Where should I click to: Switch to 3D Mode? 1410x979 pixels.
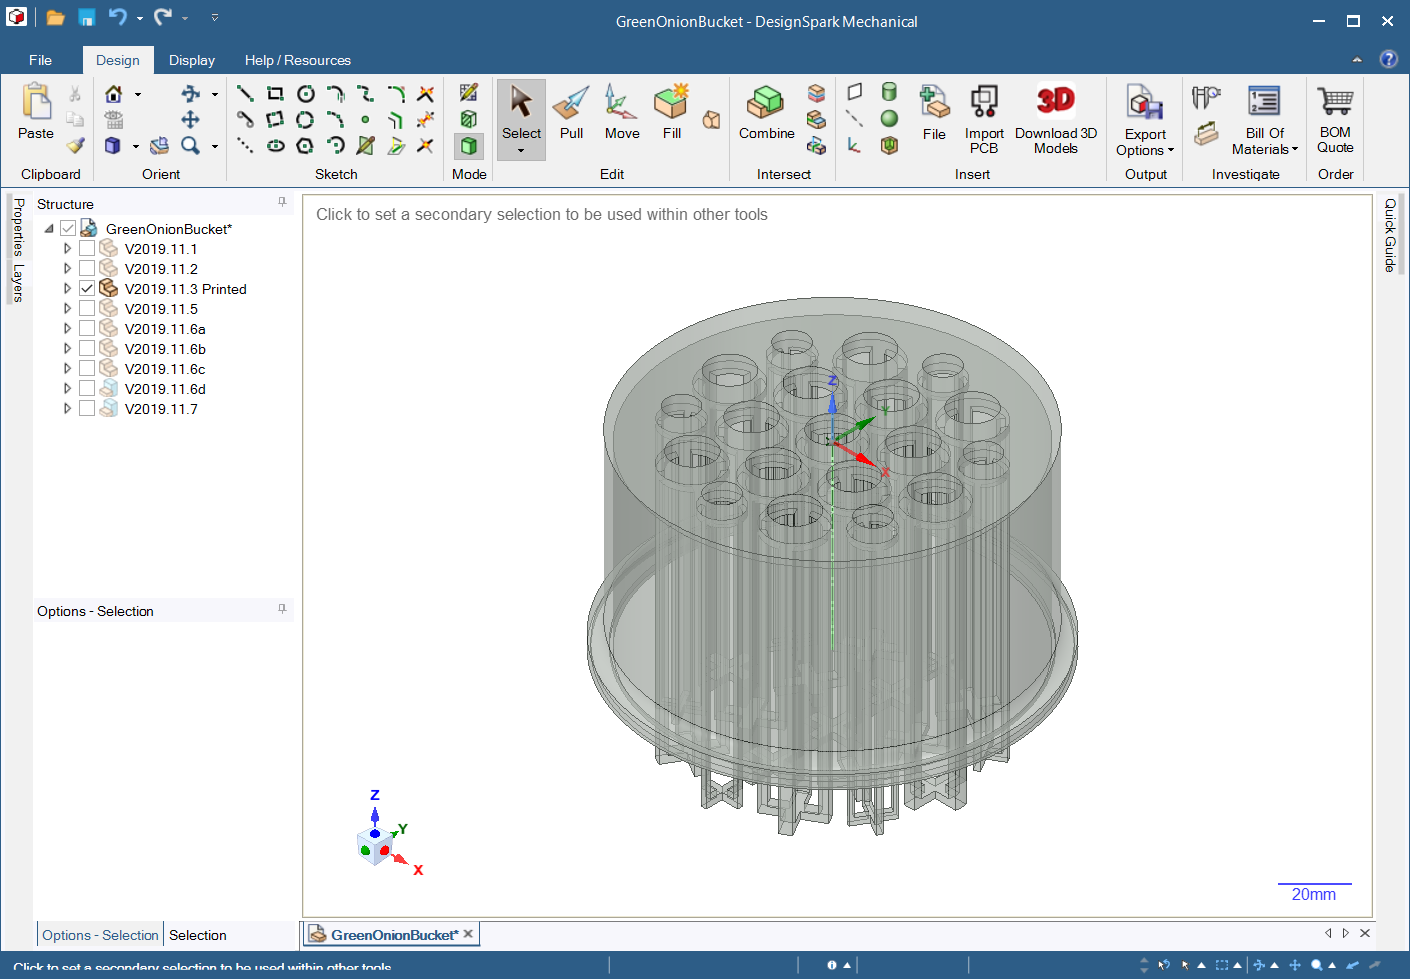click(469, 146)
